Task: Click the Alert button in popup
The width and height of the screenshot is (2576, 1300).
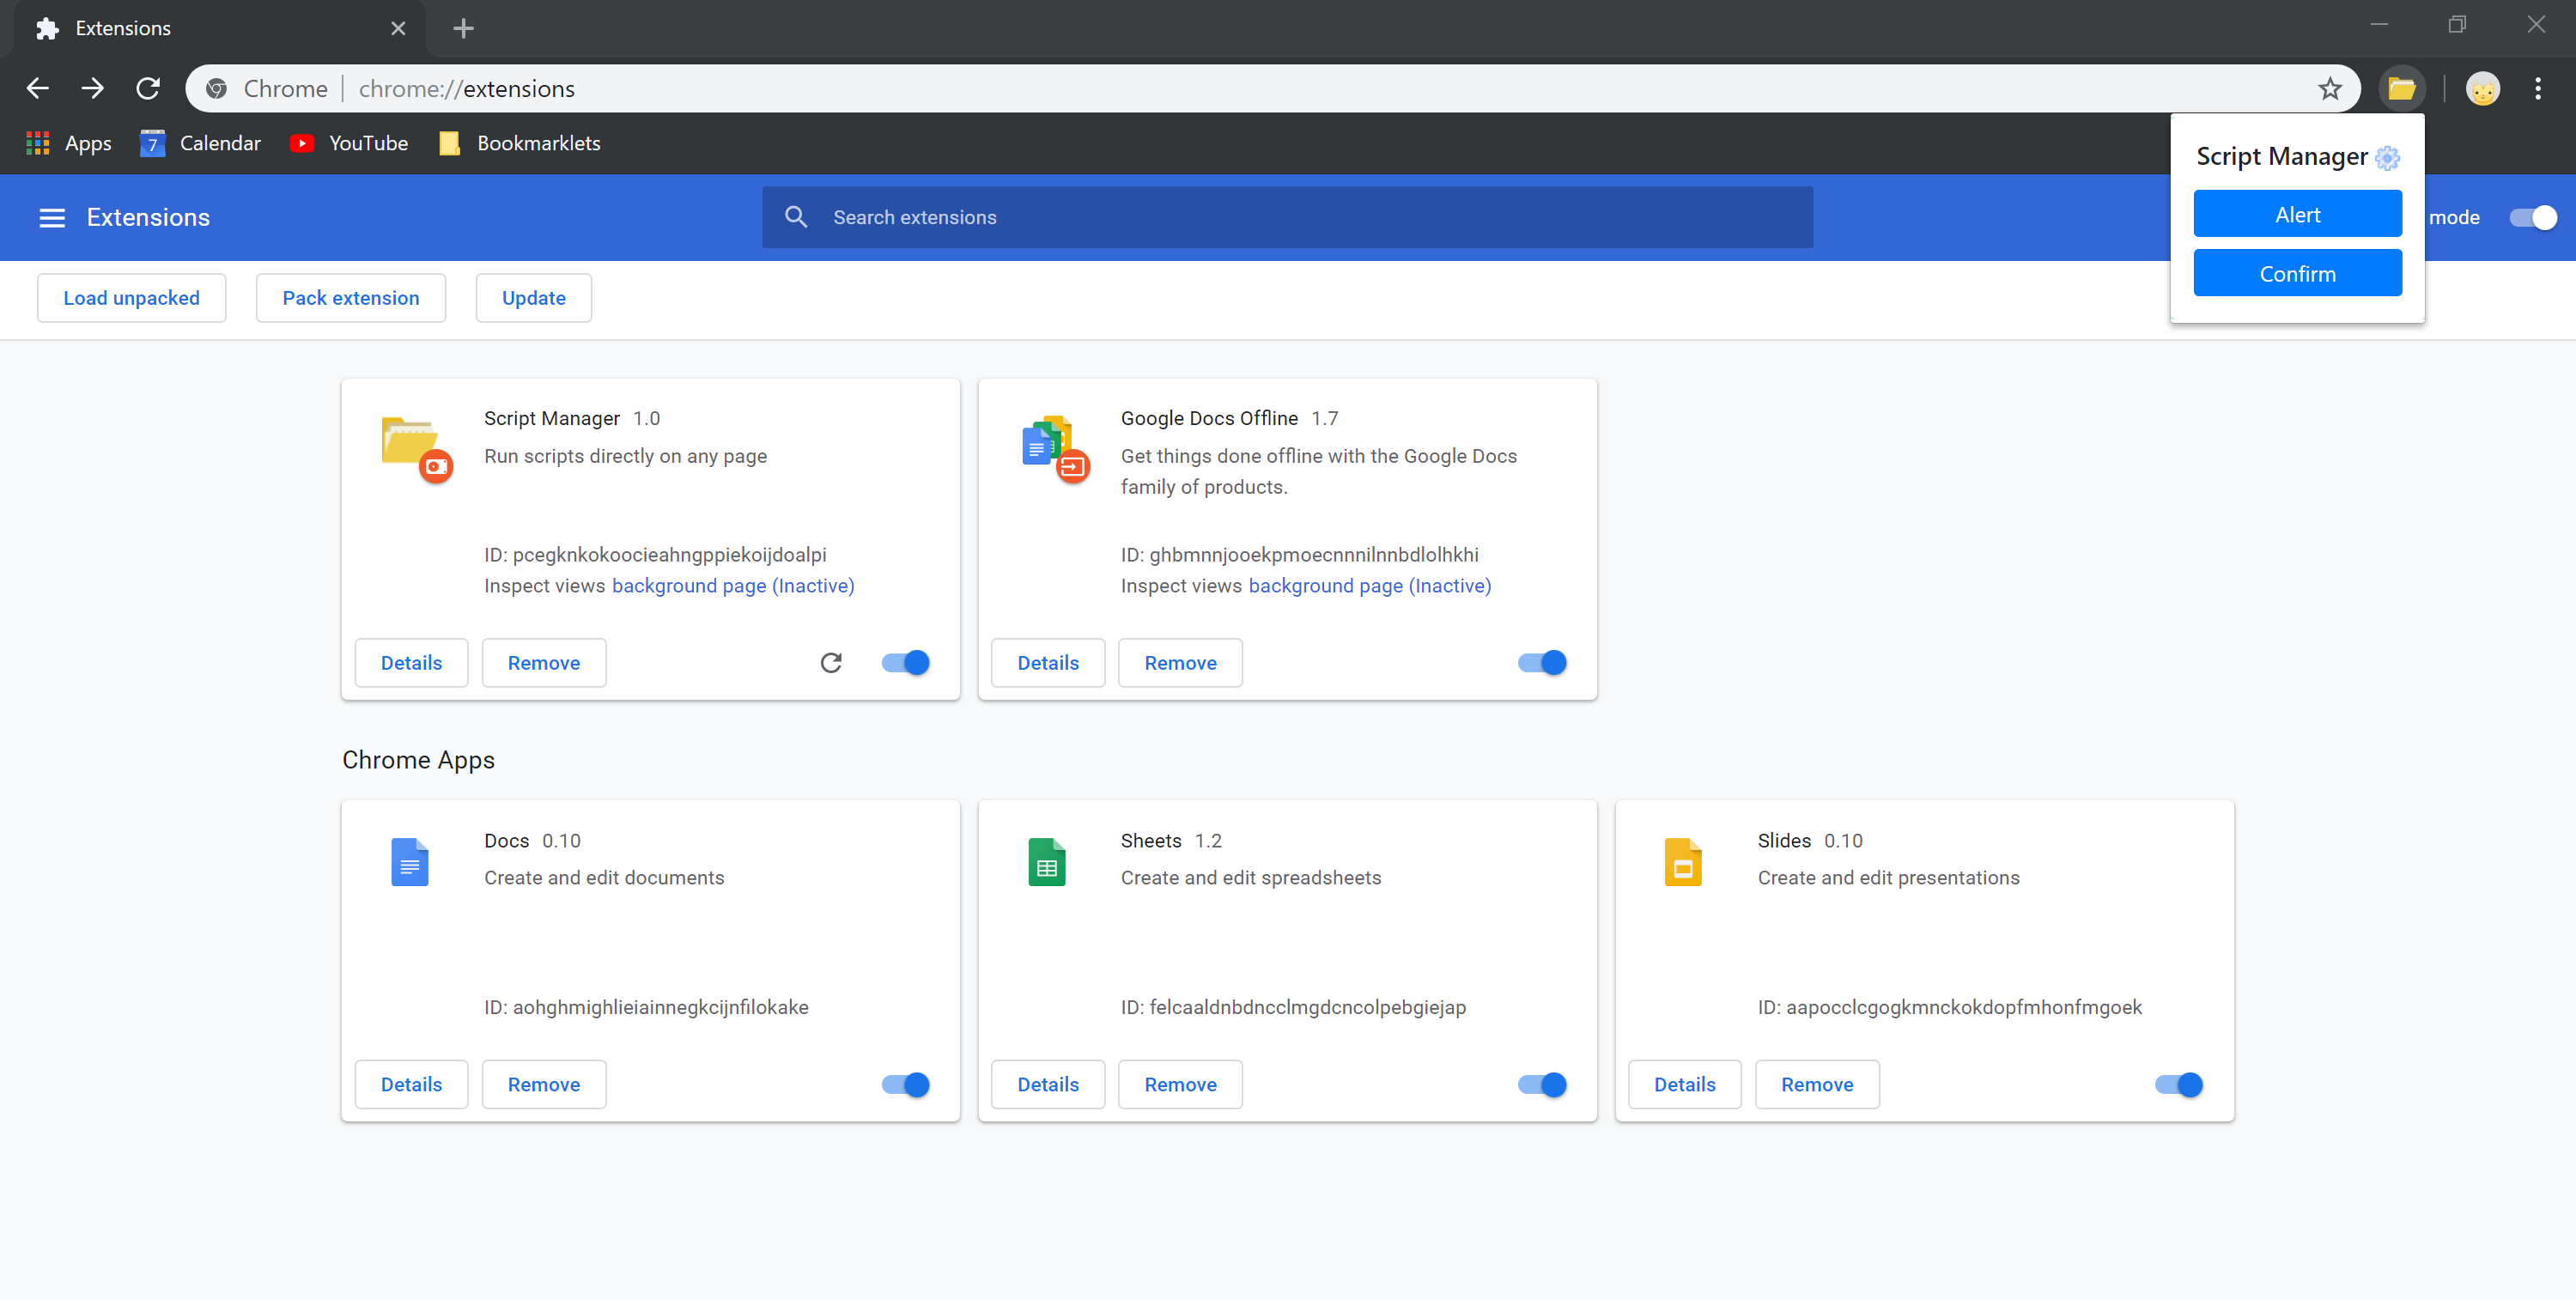Action: [2297, 214]
